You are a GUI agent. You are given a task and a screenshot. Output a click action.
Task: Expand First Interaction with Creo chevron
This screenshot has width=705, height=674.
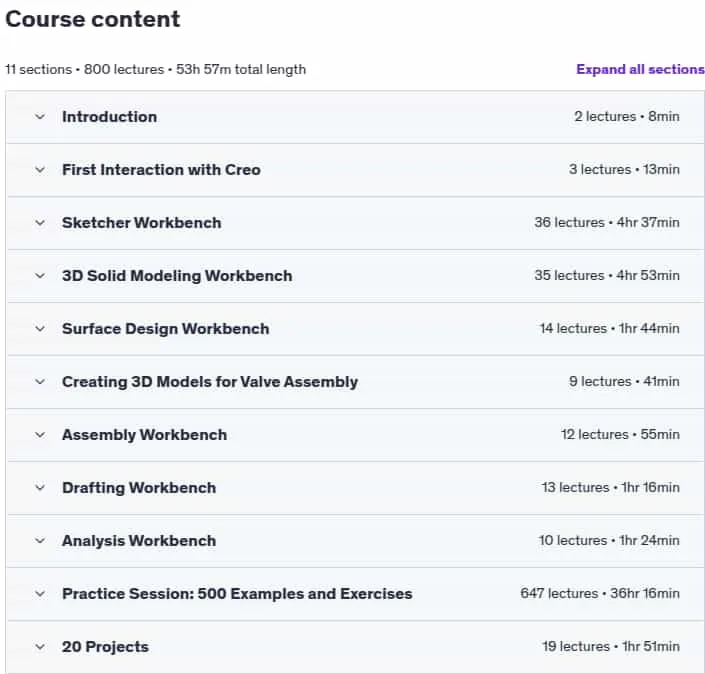[40, 170]
